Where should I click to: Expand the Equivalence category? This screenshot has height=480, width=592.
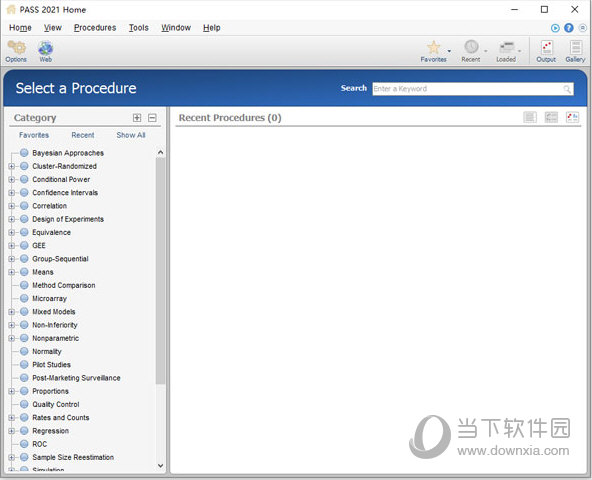tap(12, 233)
